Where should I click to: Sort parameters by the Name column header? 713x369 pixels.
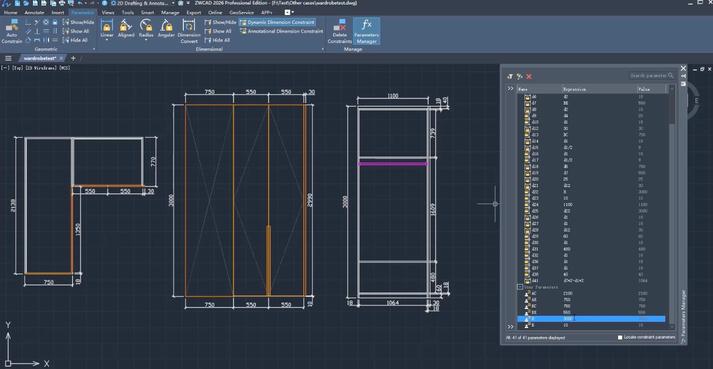(x=539, y=89)
